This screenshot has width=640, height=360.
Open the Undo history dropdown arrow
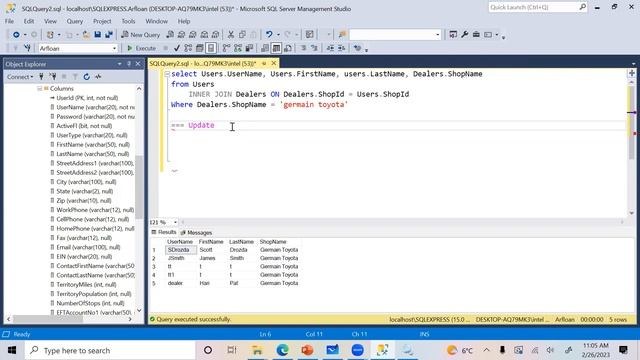(278, 35)
